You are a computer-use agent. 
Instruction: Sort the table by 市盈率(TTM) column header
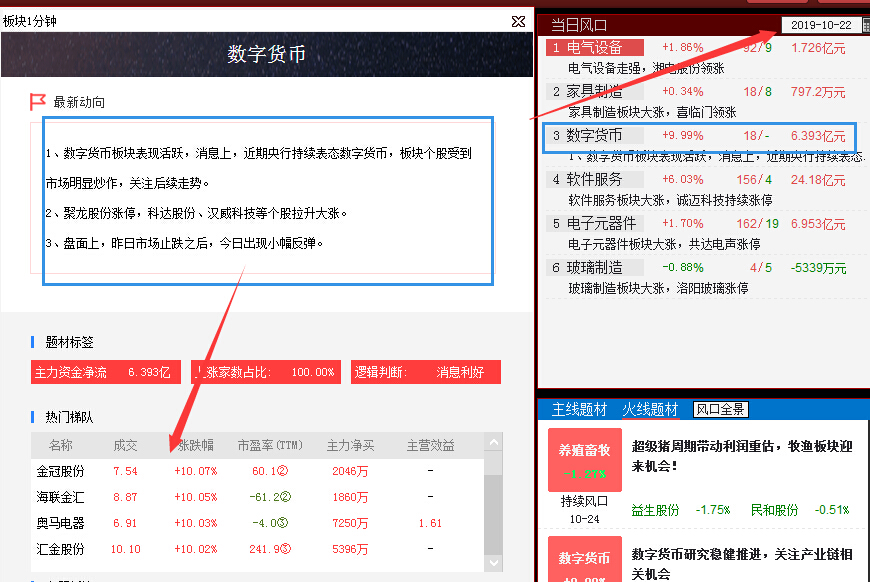click(x=270, y=446)
